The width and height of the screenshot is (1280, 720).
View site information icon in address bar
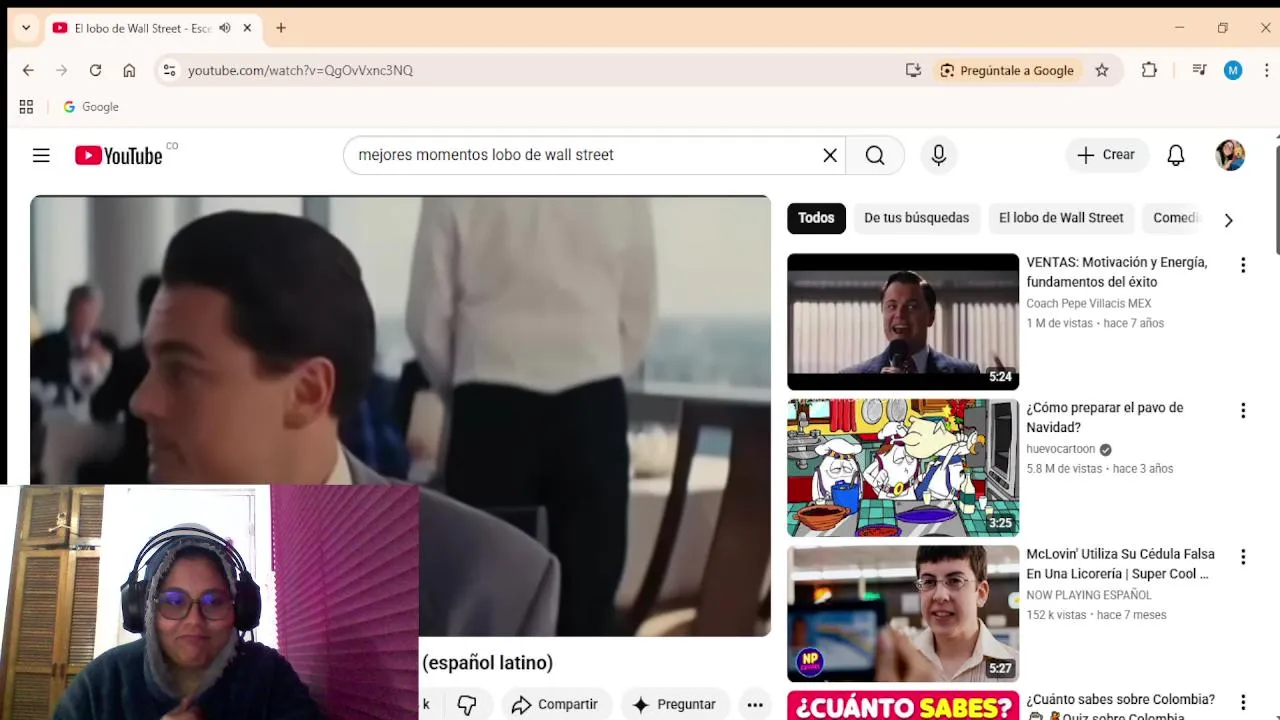[x=169, y=70]
